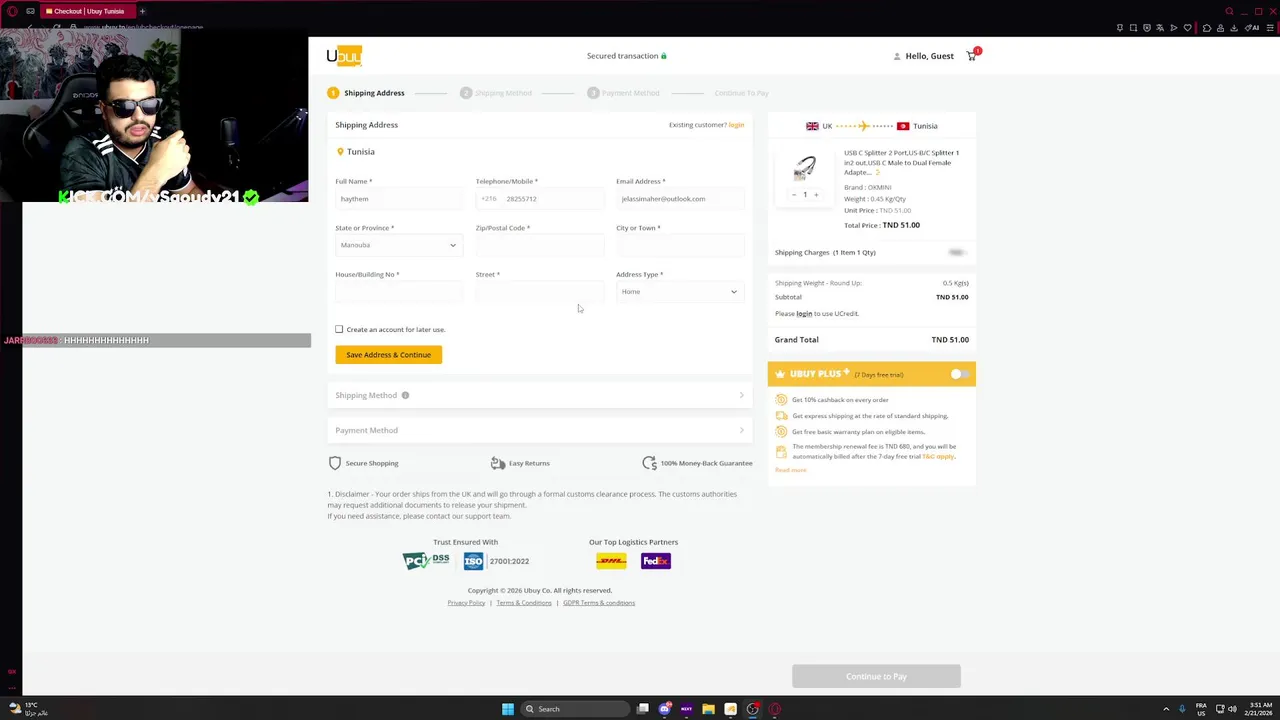Screen dimensions: 1280x720
Task: Click the Email Address input field
Action: (x=680, y=199)
